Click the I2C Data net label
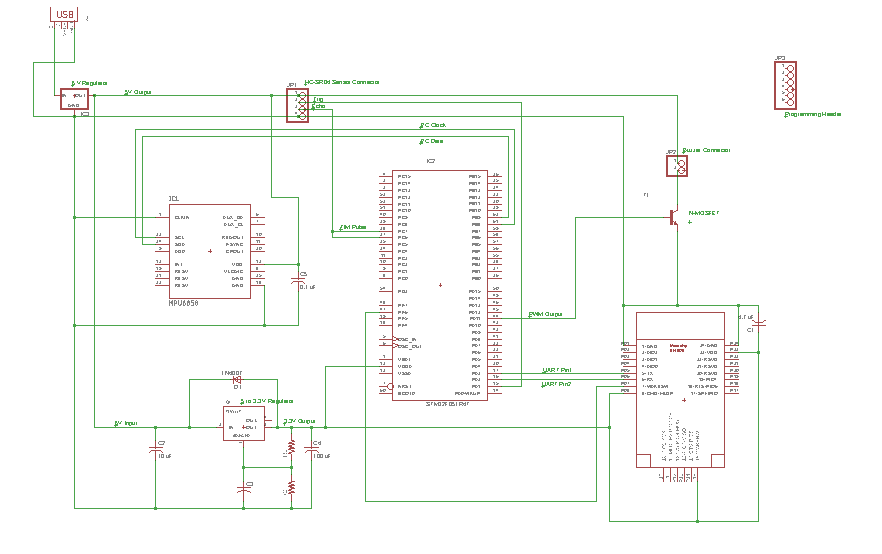Image resolution: width=882 pixels, height=554 pixels. (432, 142)
